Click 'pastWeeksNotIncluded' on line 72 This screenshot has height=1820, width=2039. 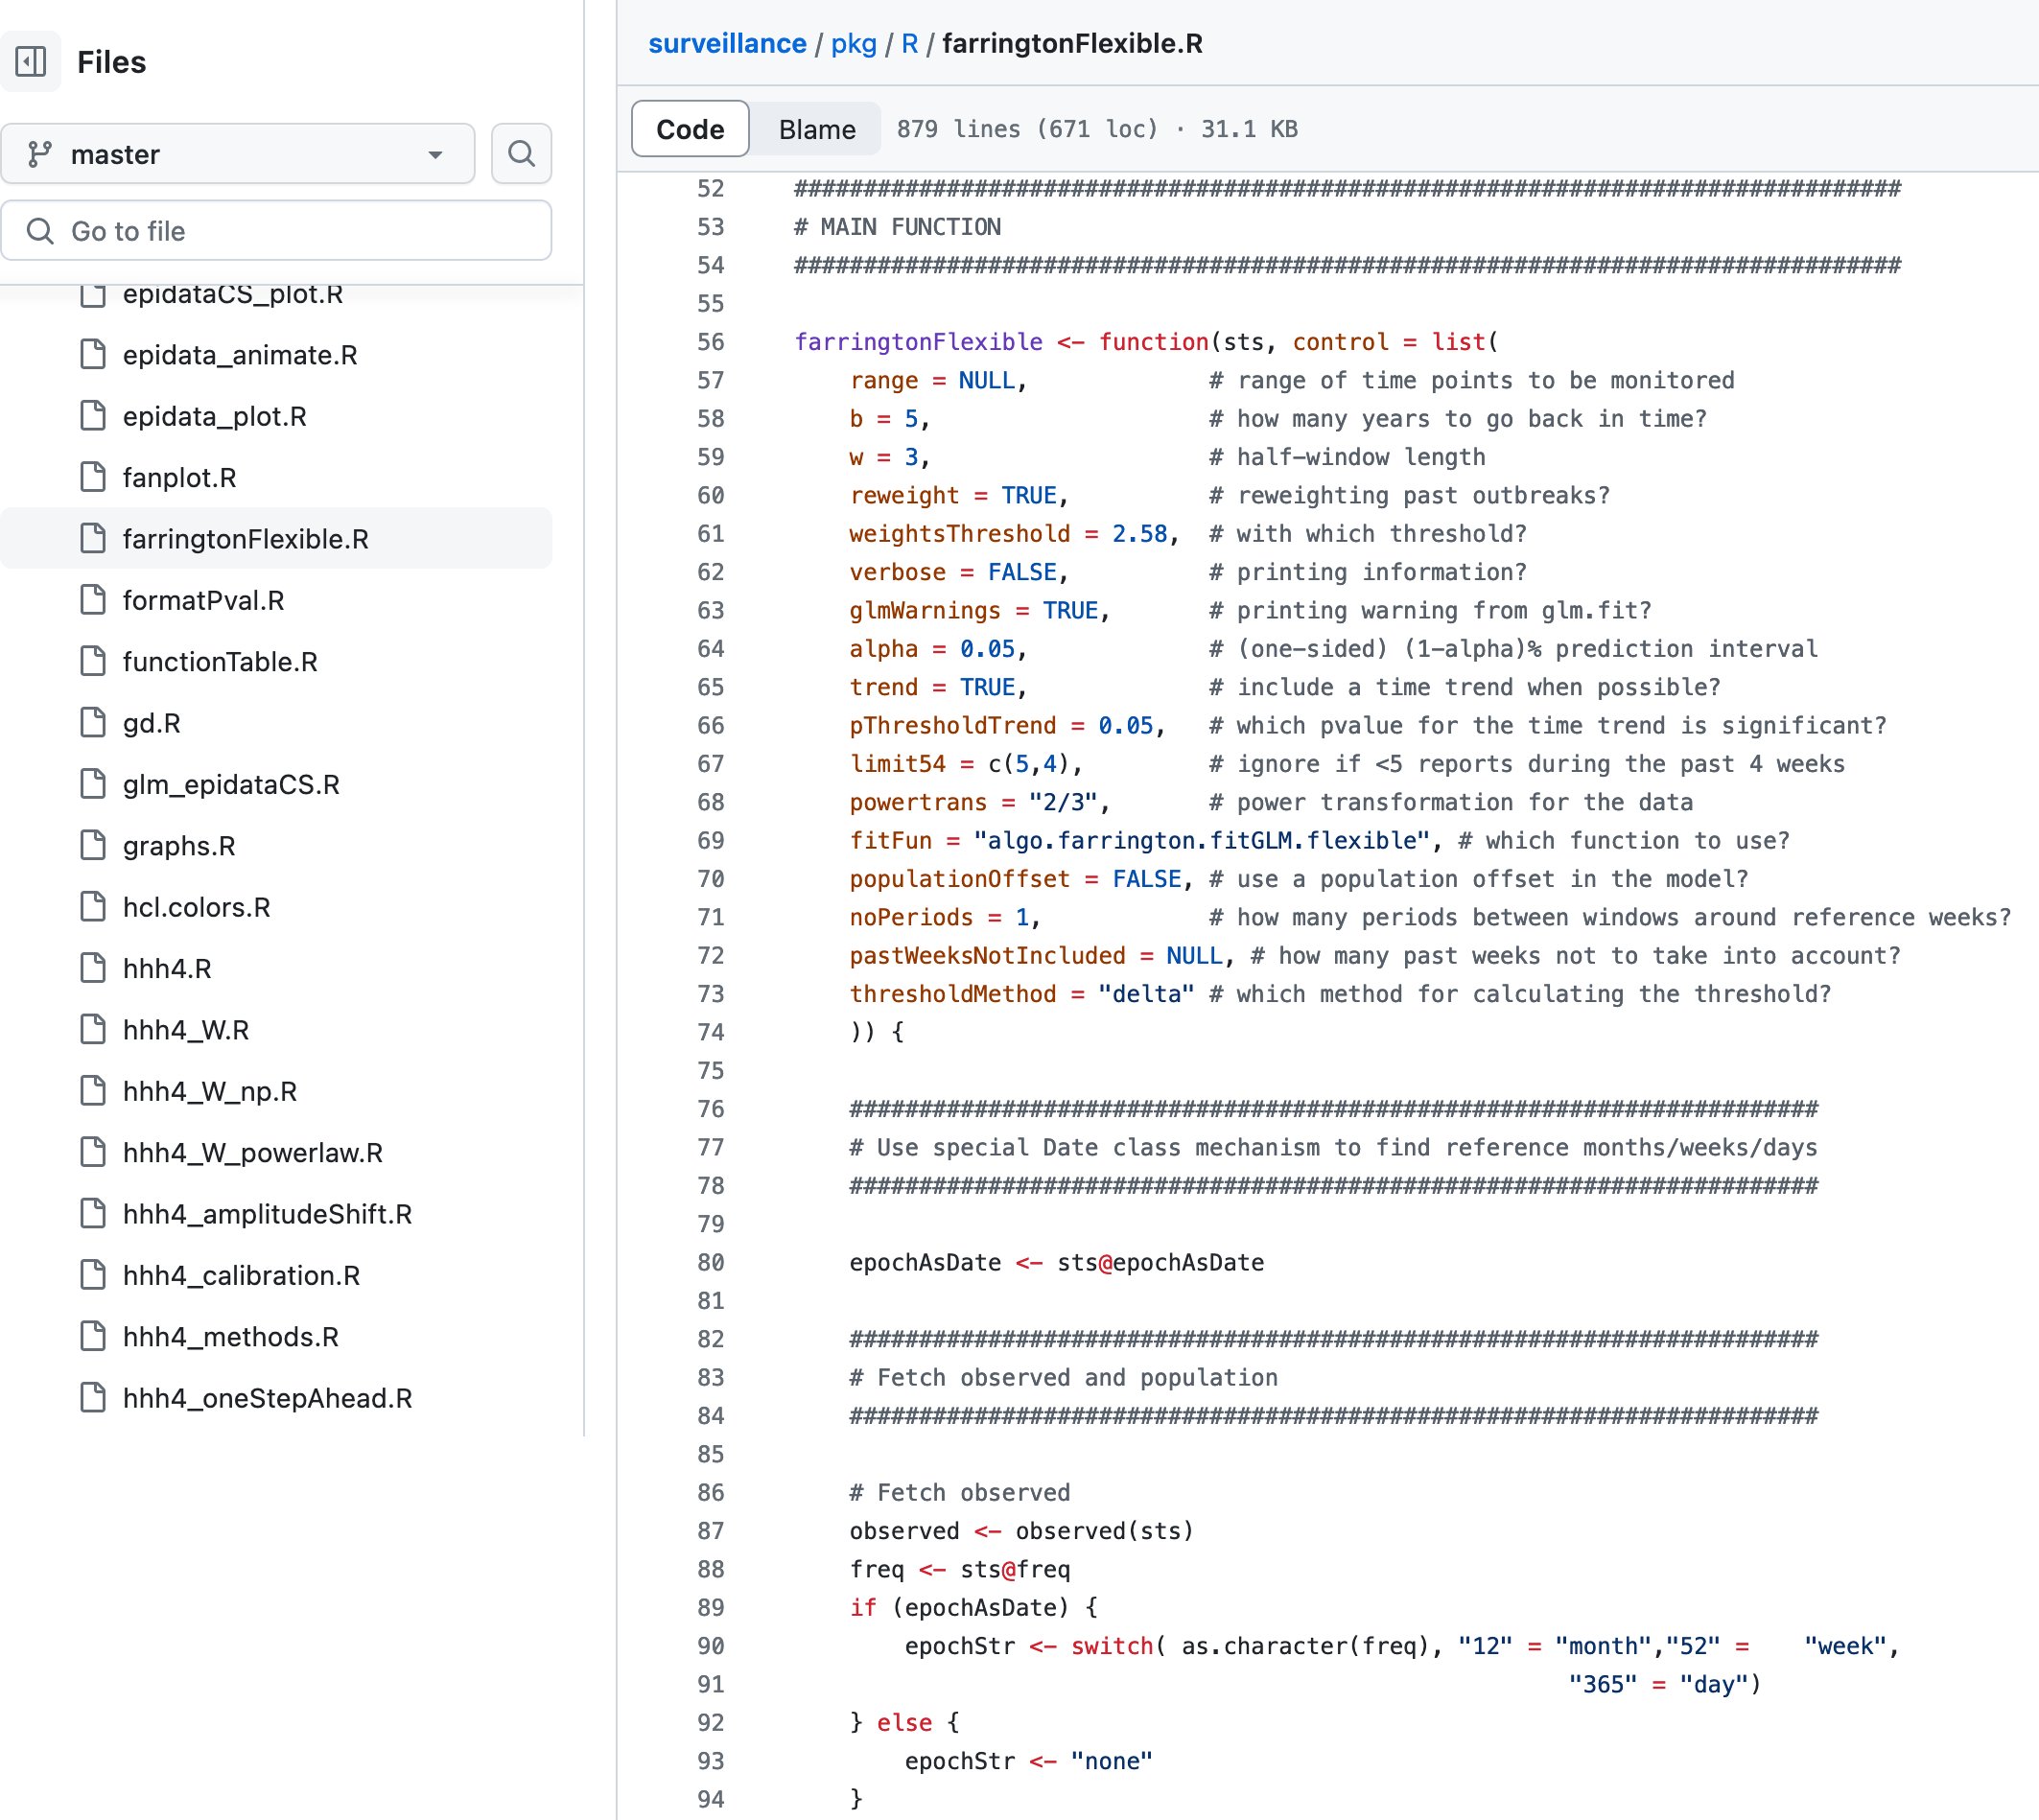point(987,956)
